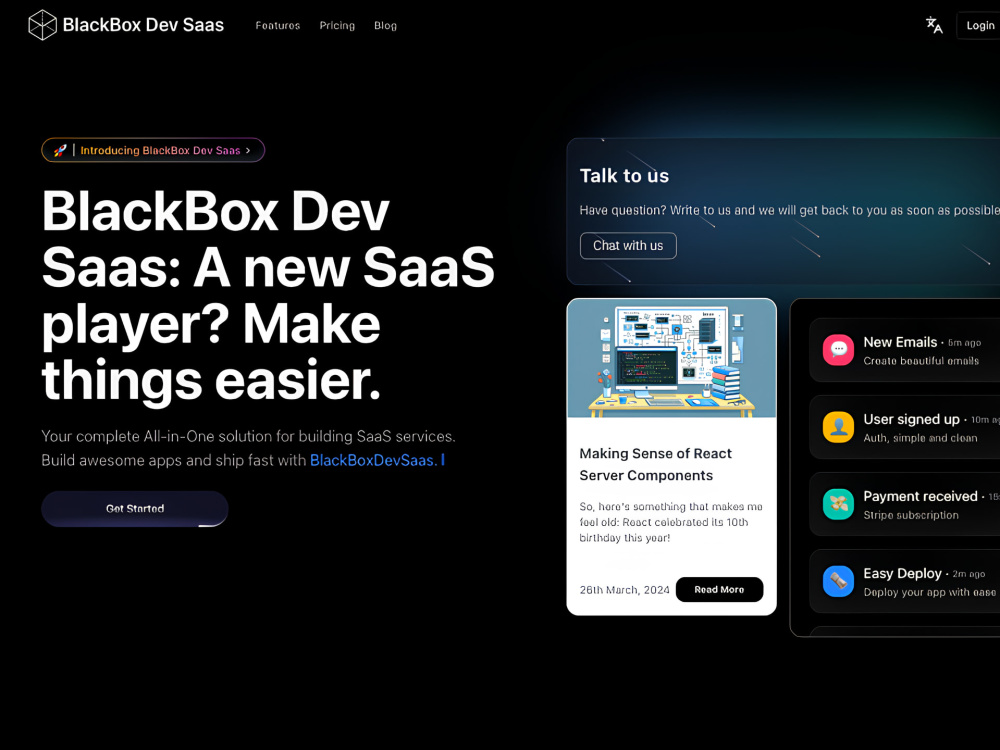Screen dimensions: 1000x750
Task: Open the Features menu item
Action: [x=277, y=26]
